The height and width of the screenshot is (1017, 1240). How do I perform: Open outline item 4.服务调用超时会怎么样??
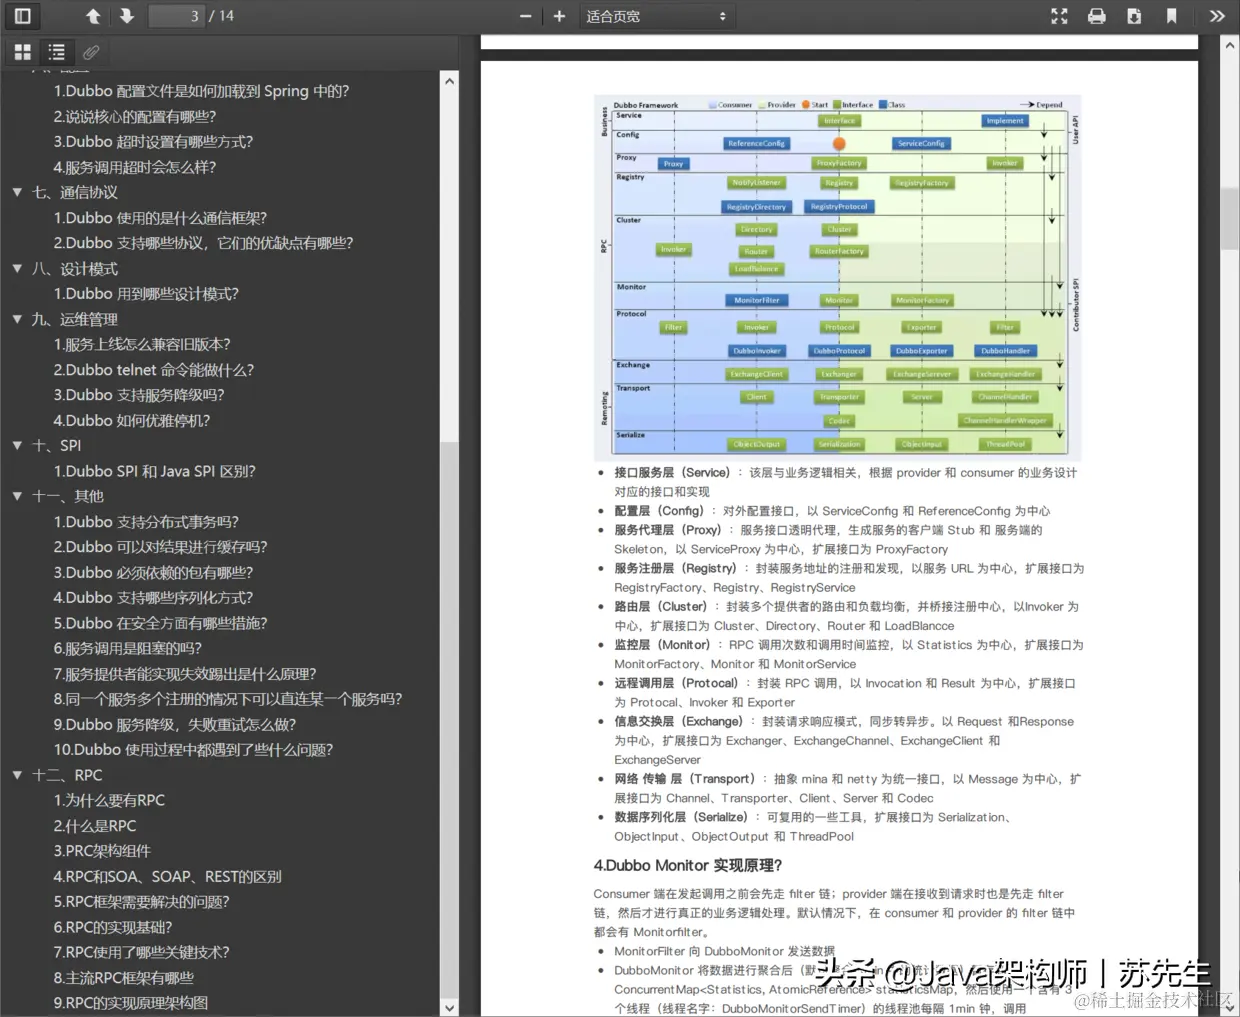[x=135, y=167]
